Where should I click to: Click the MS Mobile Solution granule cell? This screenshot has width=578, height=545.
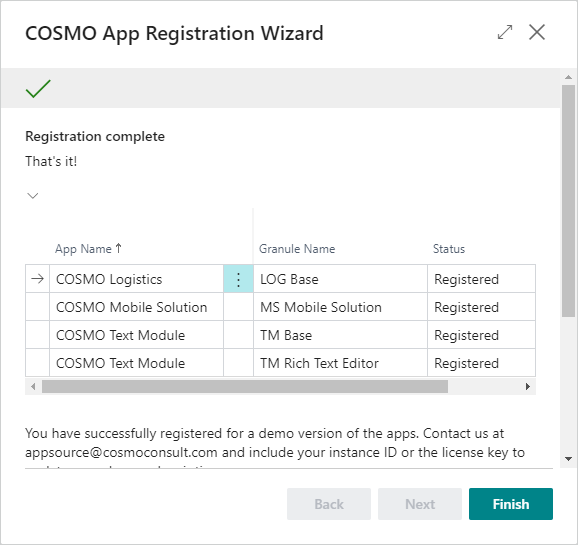[340, 307]
